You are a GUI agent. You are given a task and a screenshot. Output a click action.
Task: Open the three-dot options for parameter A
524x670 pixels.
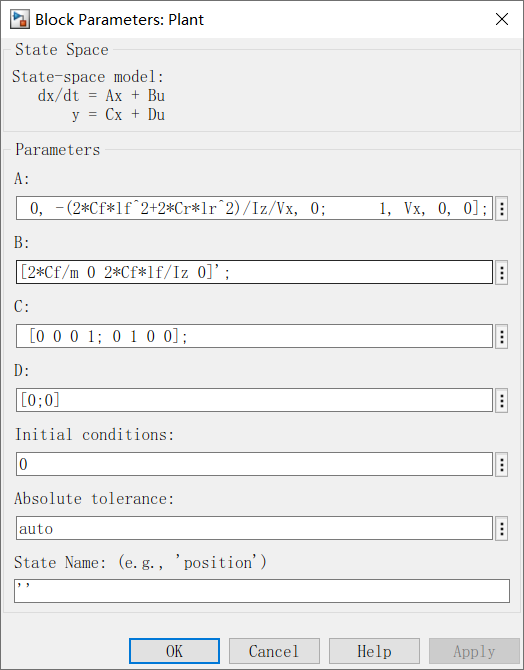pos(502,209)
